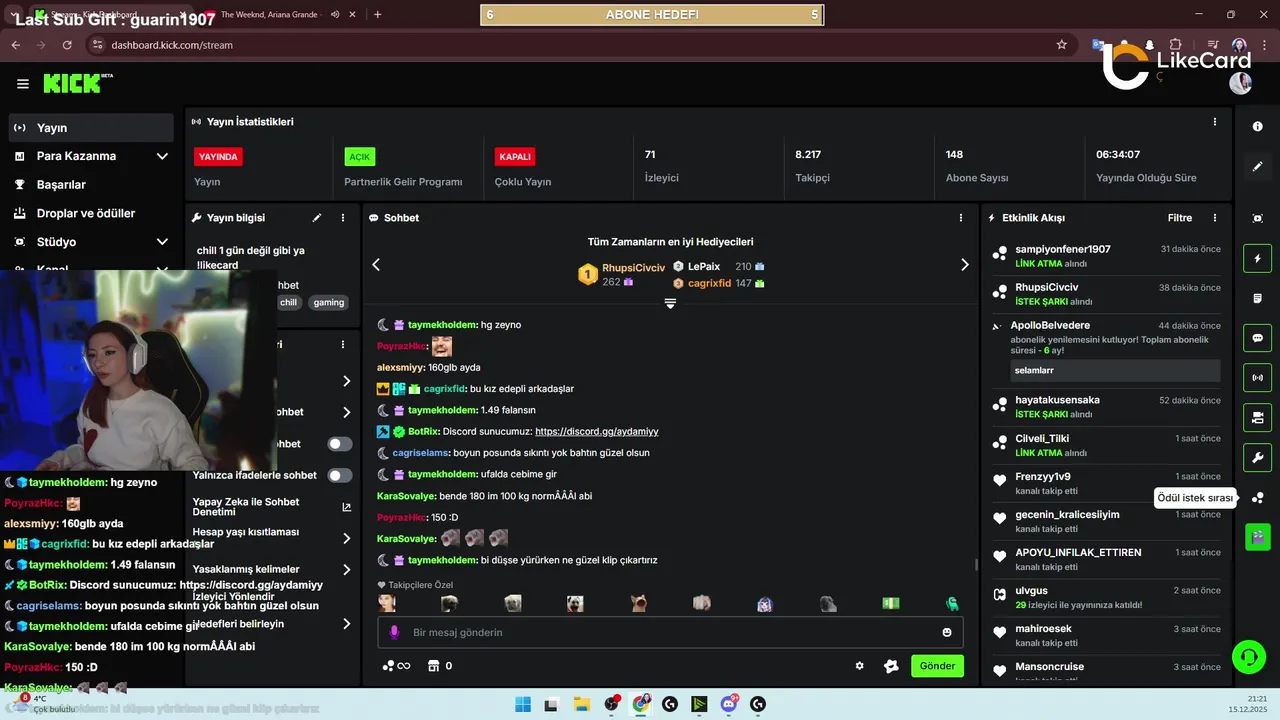This screenshot has width=1280, height=720.
Task: Toggle the chat bubble icon in right sidebar
Action: point(1258,338)
